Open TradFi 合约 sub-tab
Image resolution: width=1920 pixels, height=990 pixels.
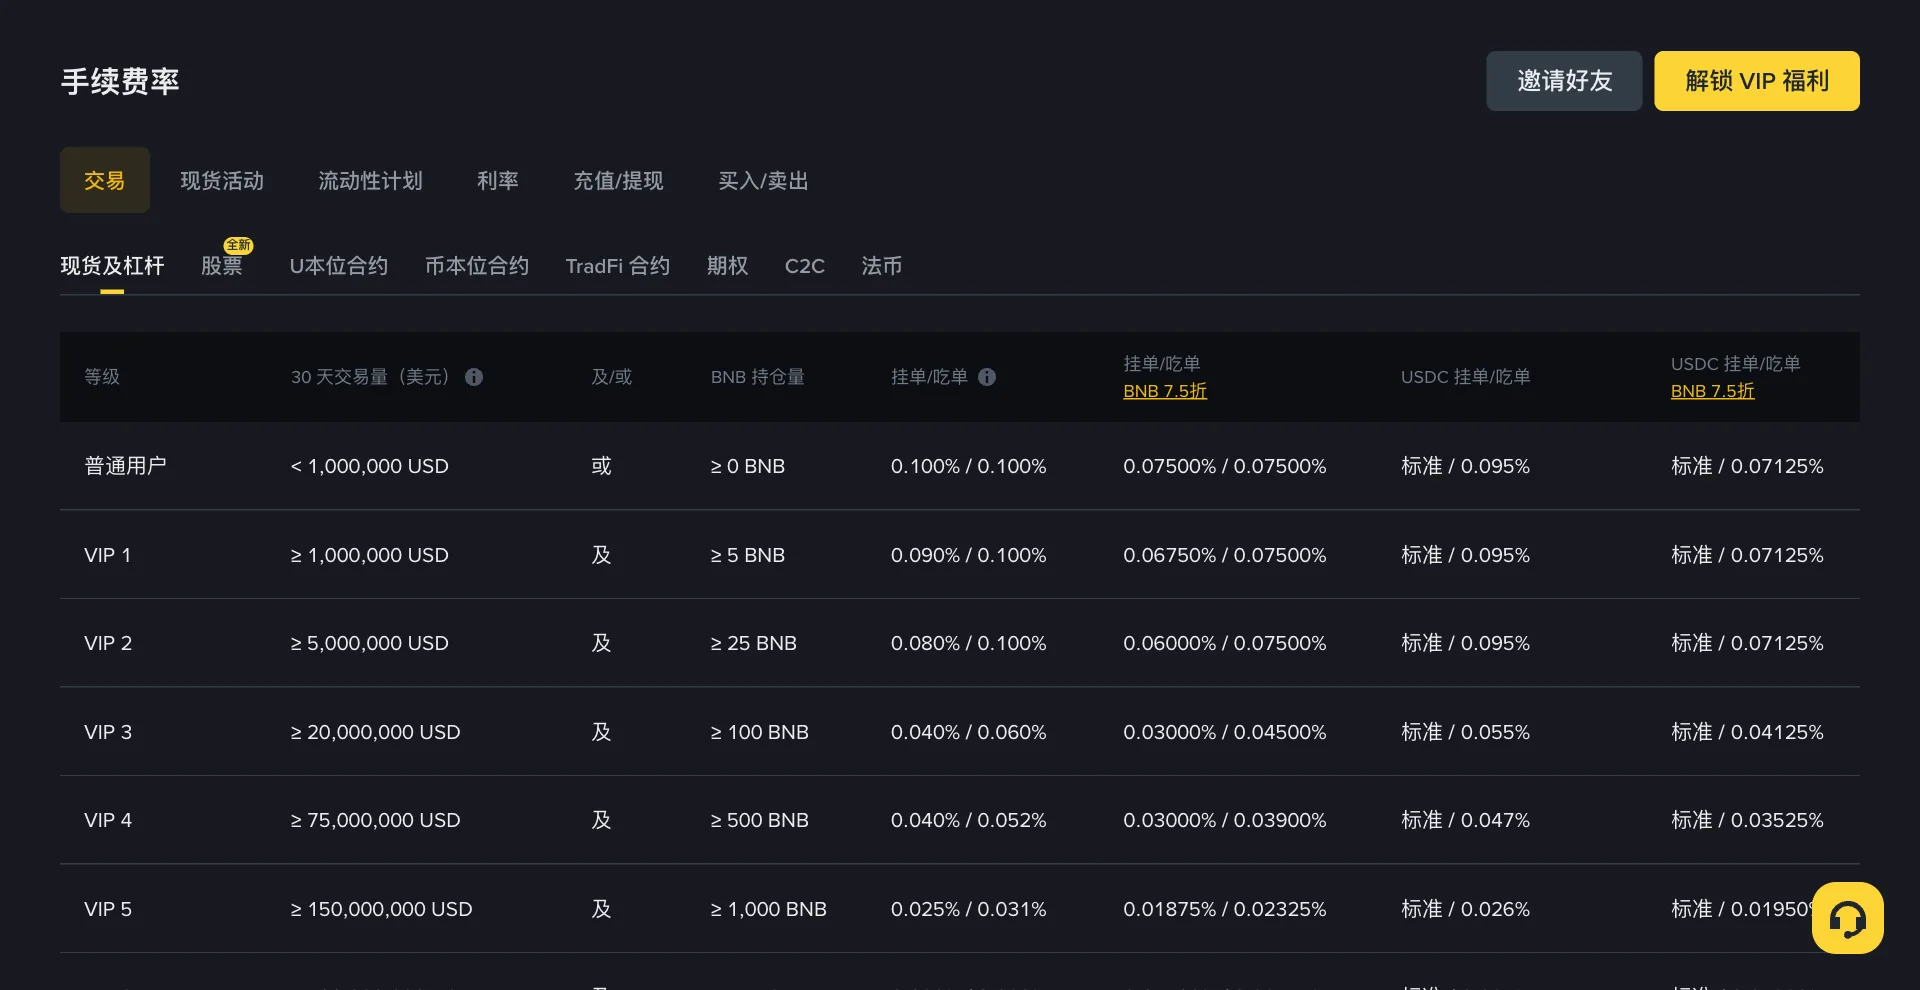(x=618, y=266)
